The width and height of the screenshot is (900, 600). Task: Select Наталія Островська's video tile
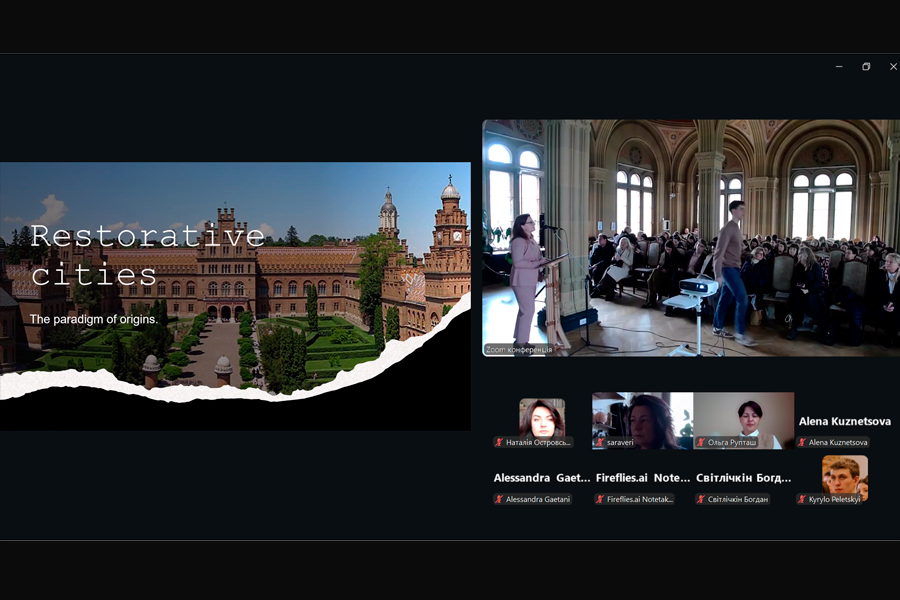(x=542, y=420)
